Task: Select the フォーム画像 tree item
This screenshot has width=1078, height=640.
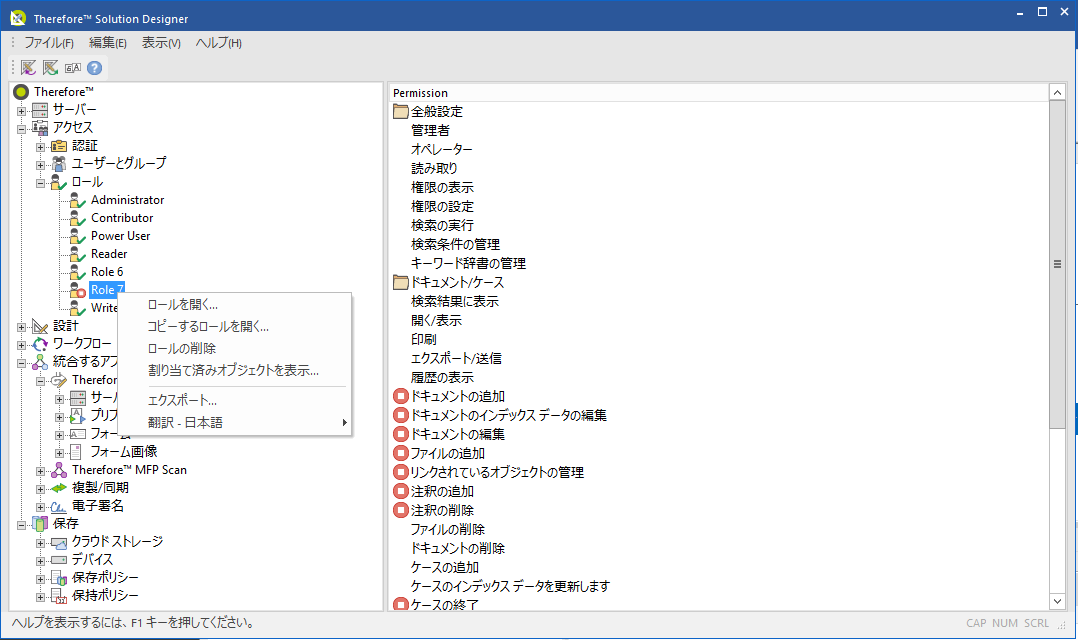Action: point(124,452)
